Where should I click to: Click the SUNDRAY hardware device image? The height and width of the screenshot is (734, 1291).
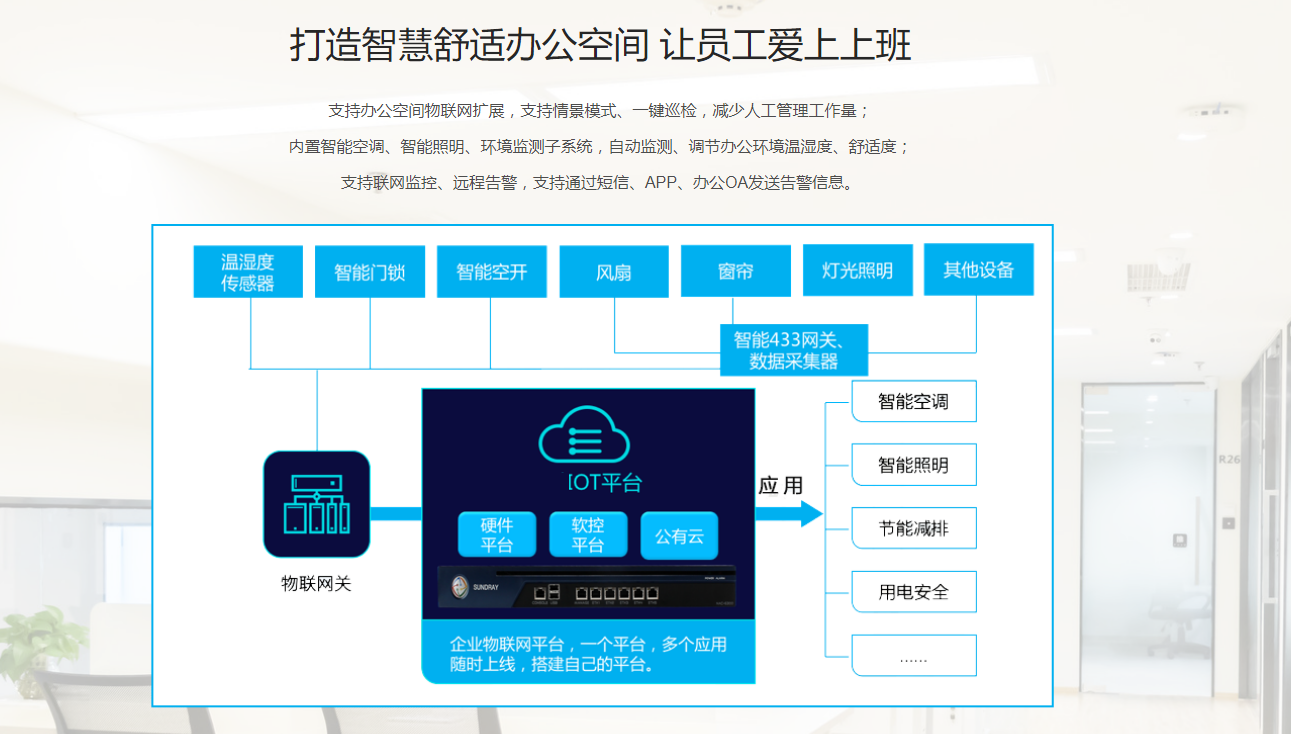(x=588, y=588)
